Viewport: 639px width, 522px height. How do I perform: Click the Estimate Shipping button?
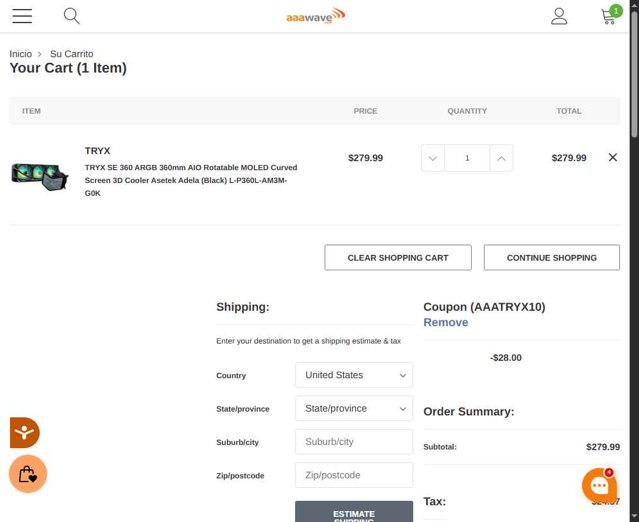(x=354, y=512)
